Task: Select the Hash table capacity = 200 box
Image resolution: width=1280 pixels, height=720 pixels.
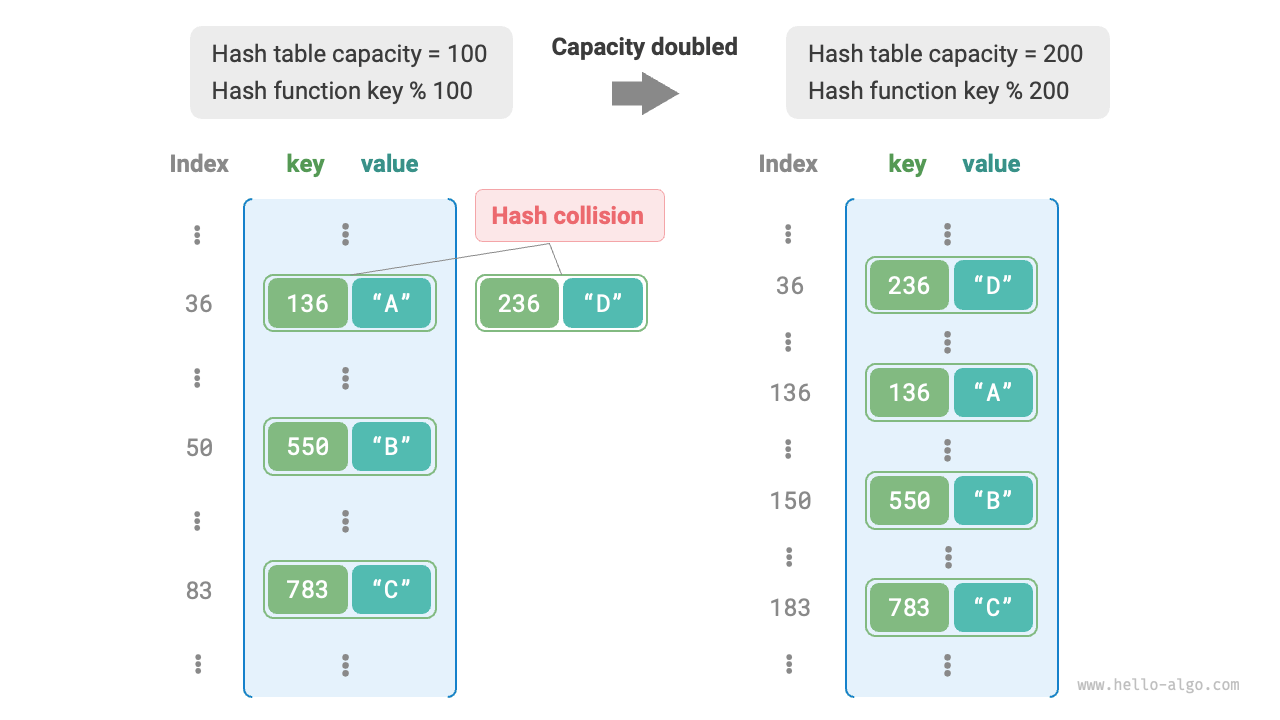Action: [x=947, y=72]
